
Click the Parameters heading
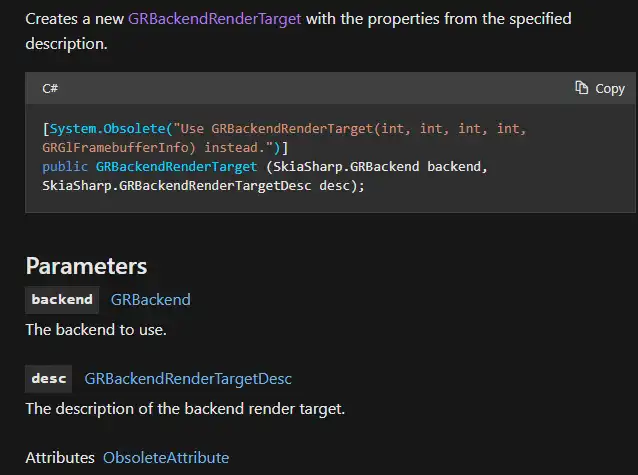tap(86, 266)
